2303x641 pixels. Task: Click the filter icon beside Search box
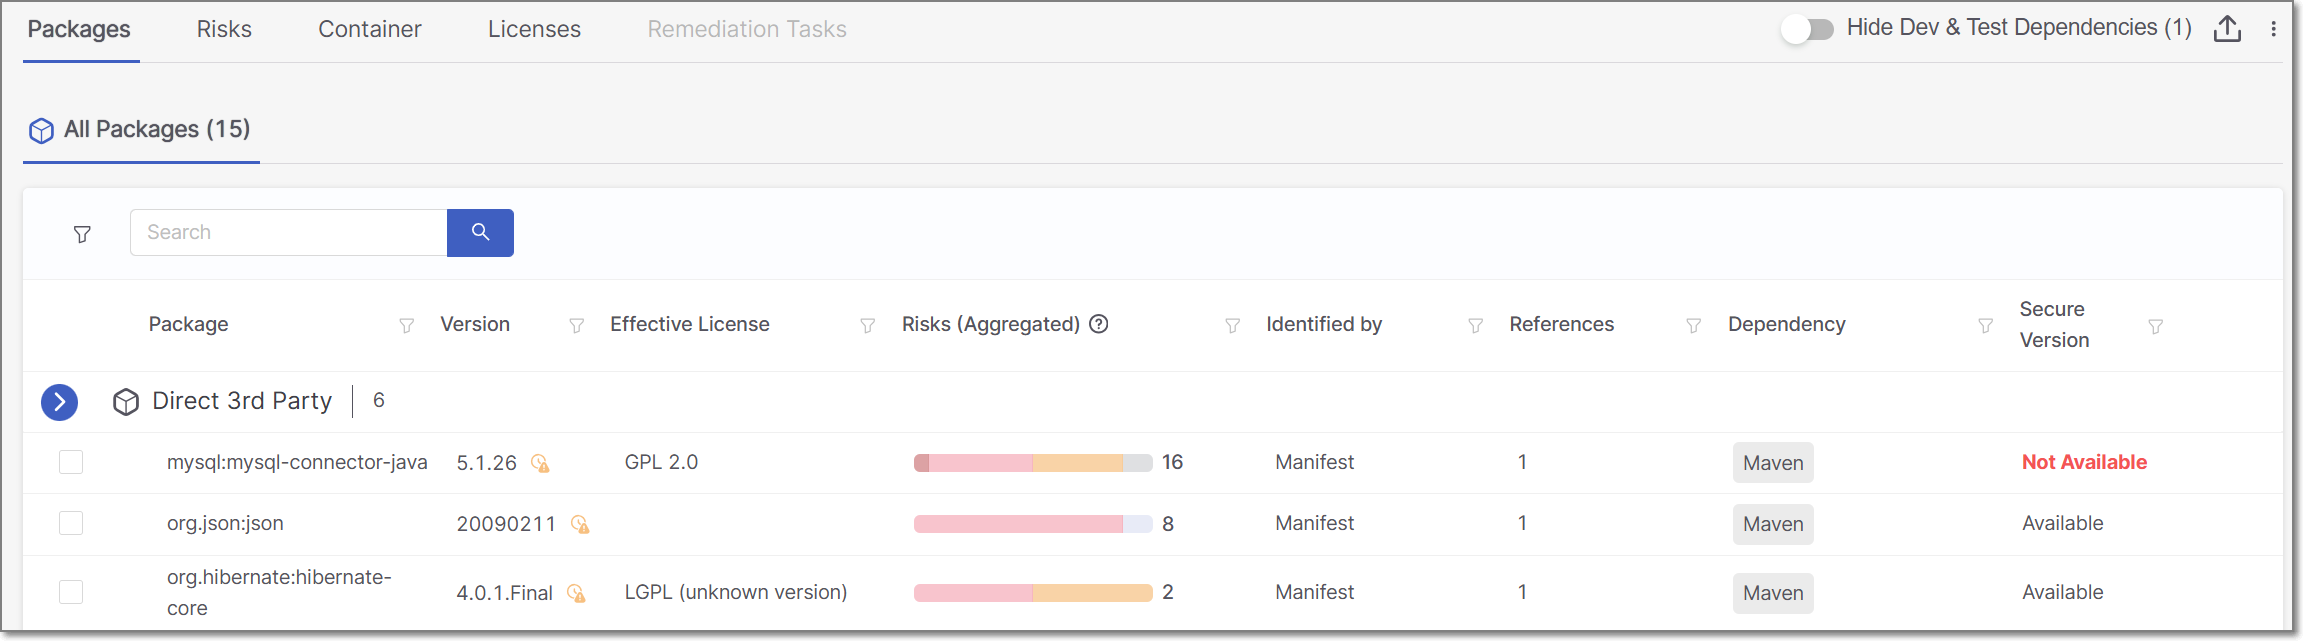(82, 234)
